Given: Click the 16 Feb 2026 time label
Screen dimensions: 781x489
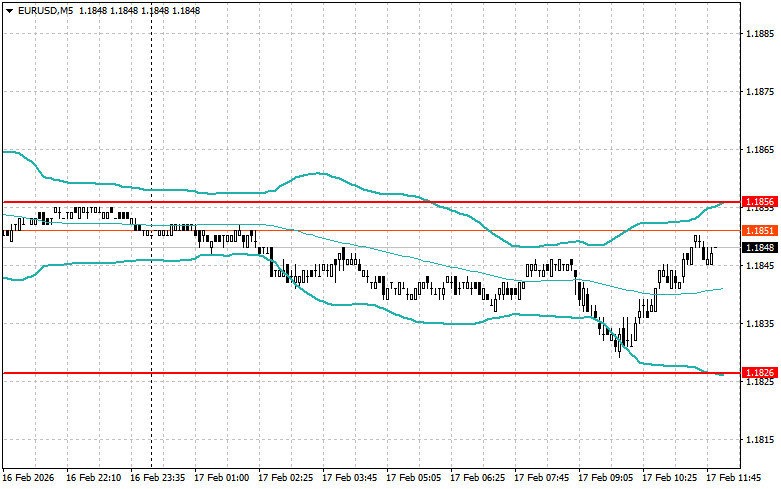Looking at the screenshot, I should tap(28, 478).
